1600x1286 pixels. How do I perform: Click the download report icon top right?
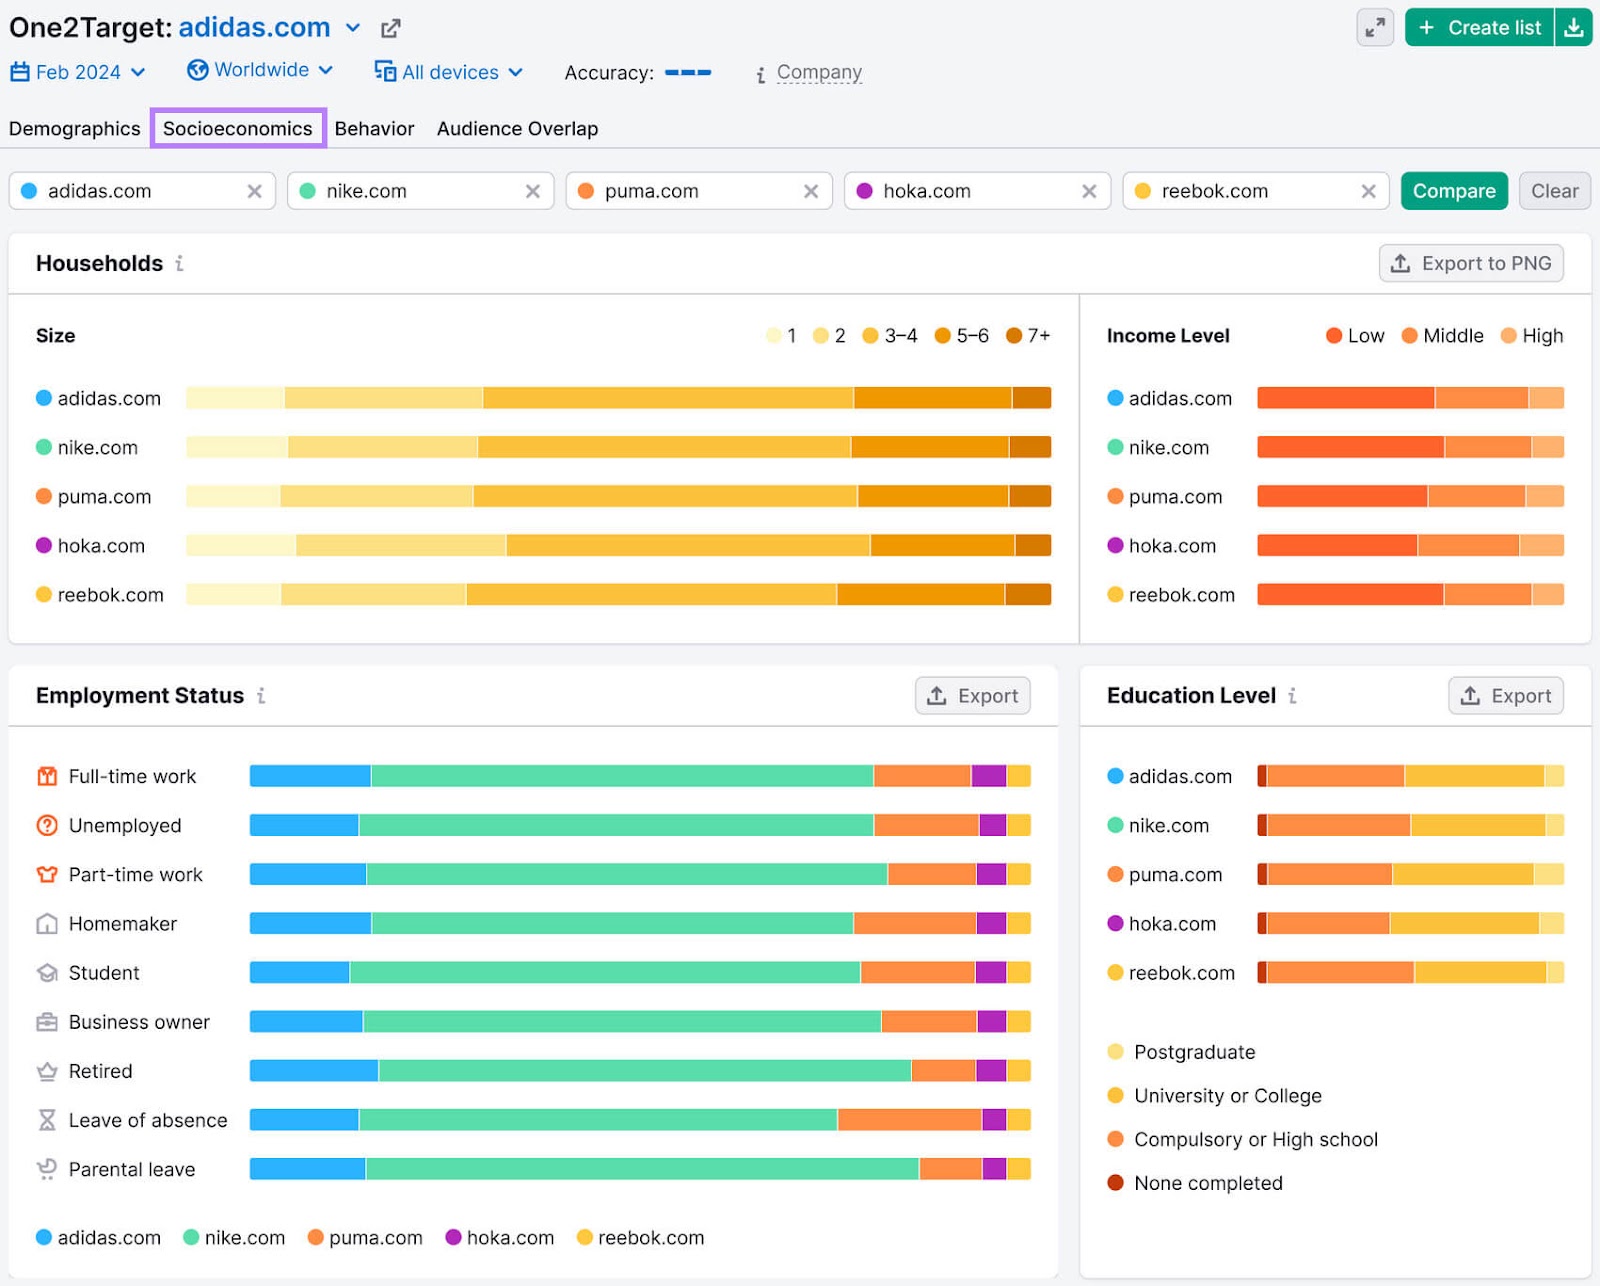pyautogui.click(x=1574, y=27)
